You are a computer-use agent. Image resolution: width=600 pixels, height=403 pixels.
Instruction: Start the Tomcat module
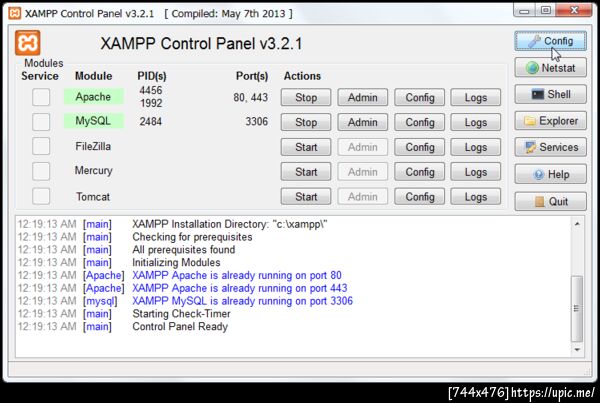point(306,197)
